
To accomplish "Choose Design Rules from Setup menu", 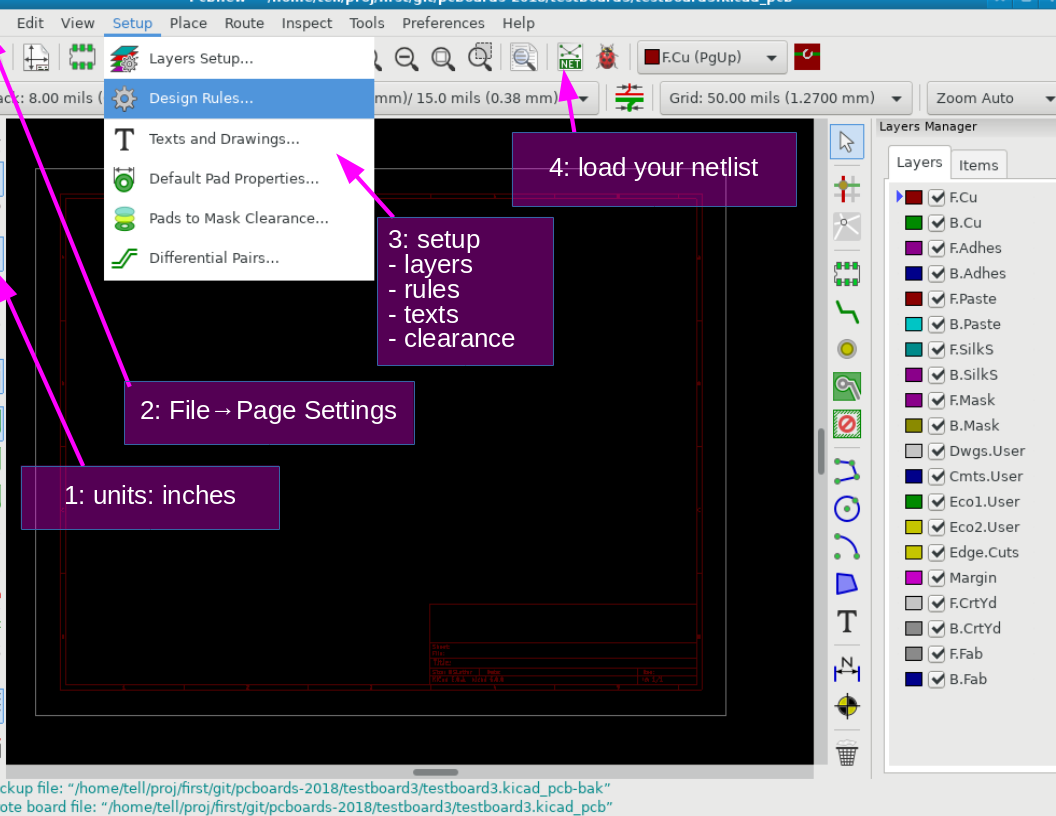I will click(201, 98).
